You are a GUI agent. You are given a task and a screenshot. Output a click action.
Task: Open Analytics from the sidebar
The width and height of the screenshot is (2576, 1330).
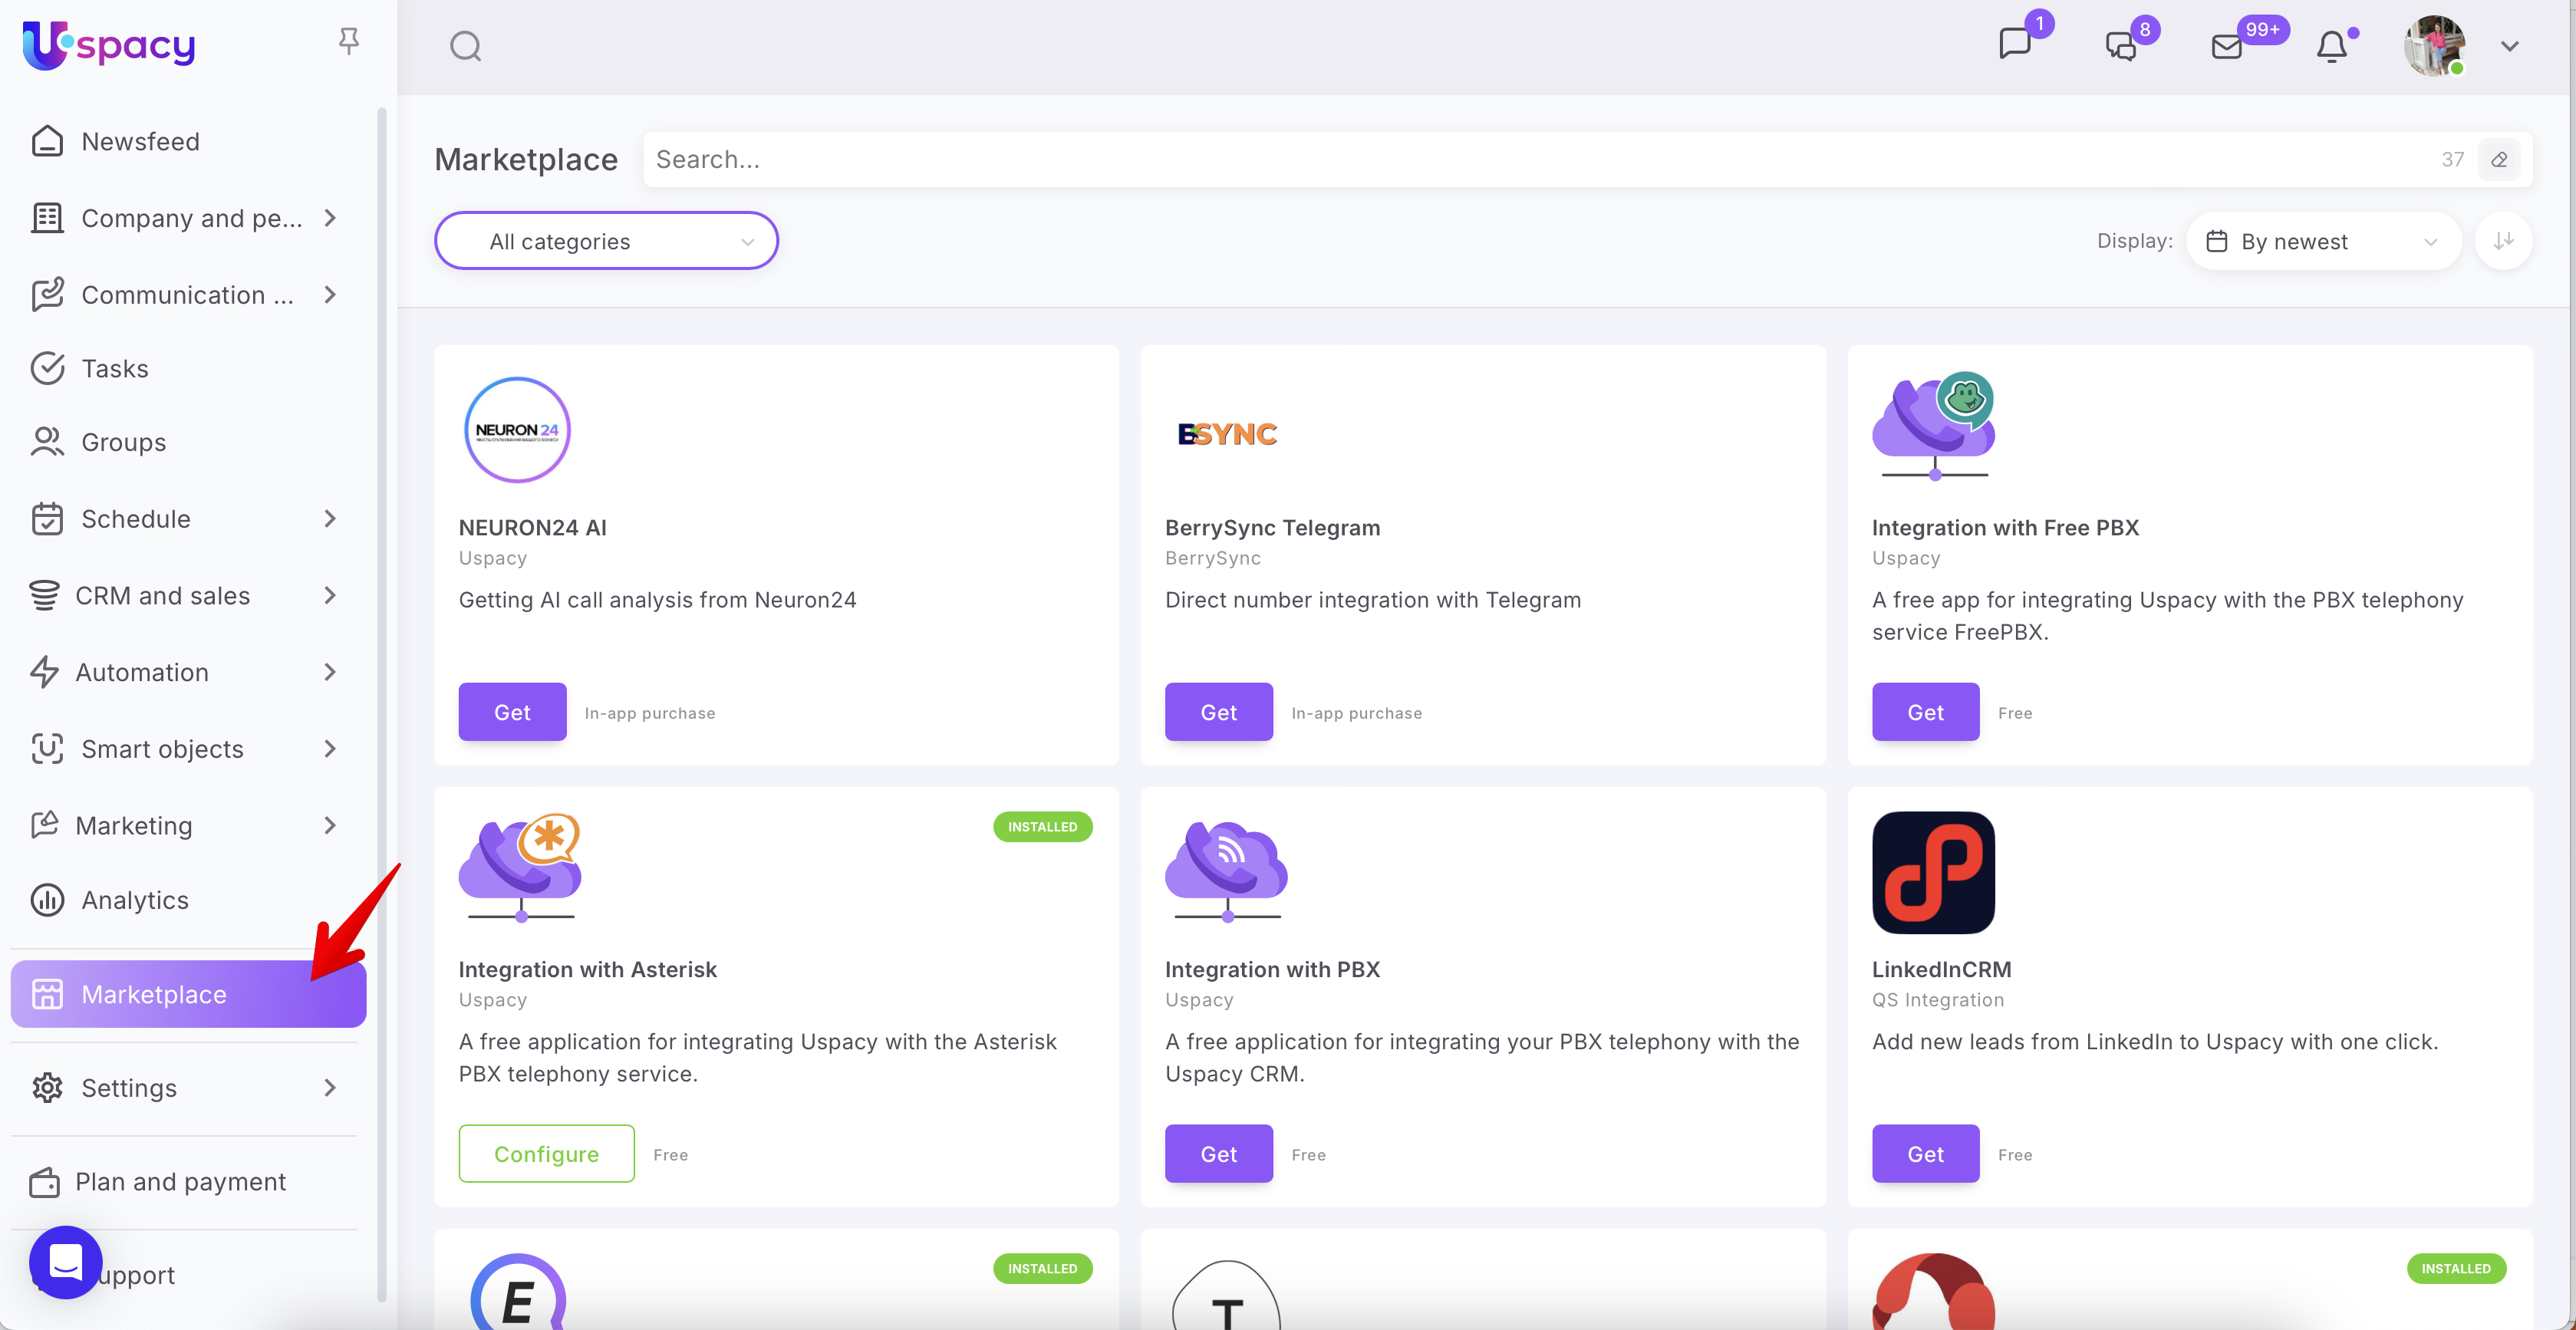coord(134,899)
